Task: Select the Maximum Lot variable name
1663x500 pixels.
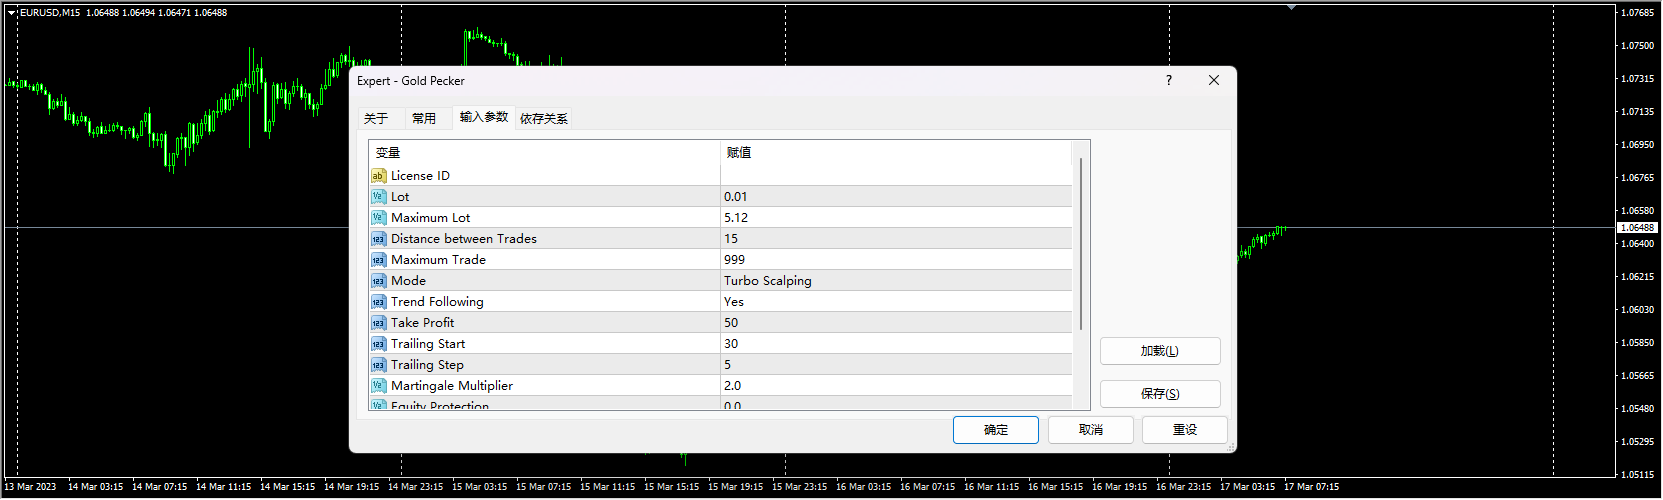Action: click(430, 218)
